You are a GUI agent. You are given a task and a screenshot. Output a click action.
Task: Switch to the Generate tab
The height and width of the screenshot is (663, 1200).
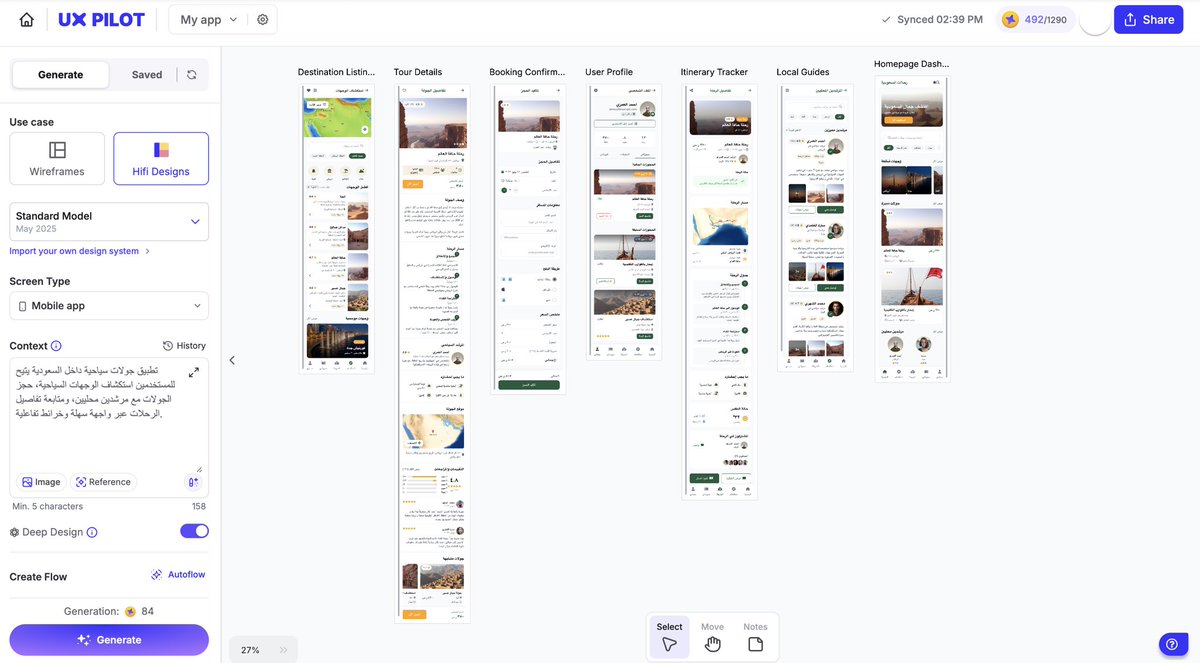tap(60, 75)
